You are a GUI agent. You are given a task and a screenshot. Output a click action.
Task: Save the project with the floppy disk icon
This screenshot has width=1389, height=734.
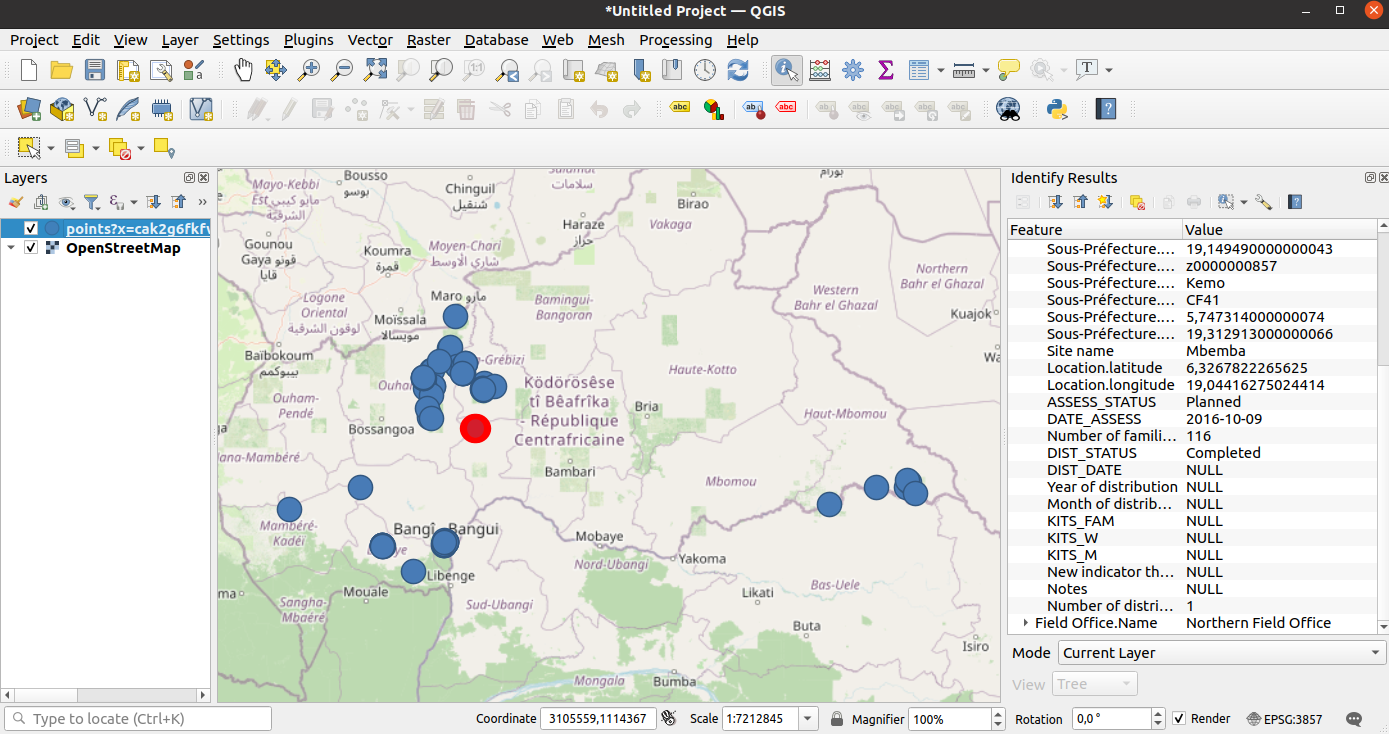click(94, 70)
